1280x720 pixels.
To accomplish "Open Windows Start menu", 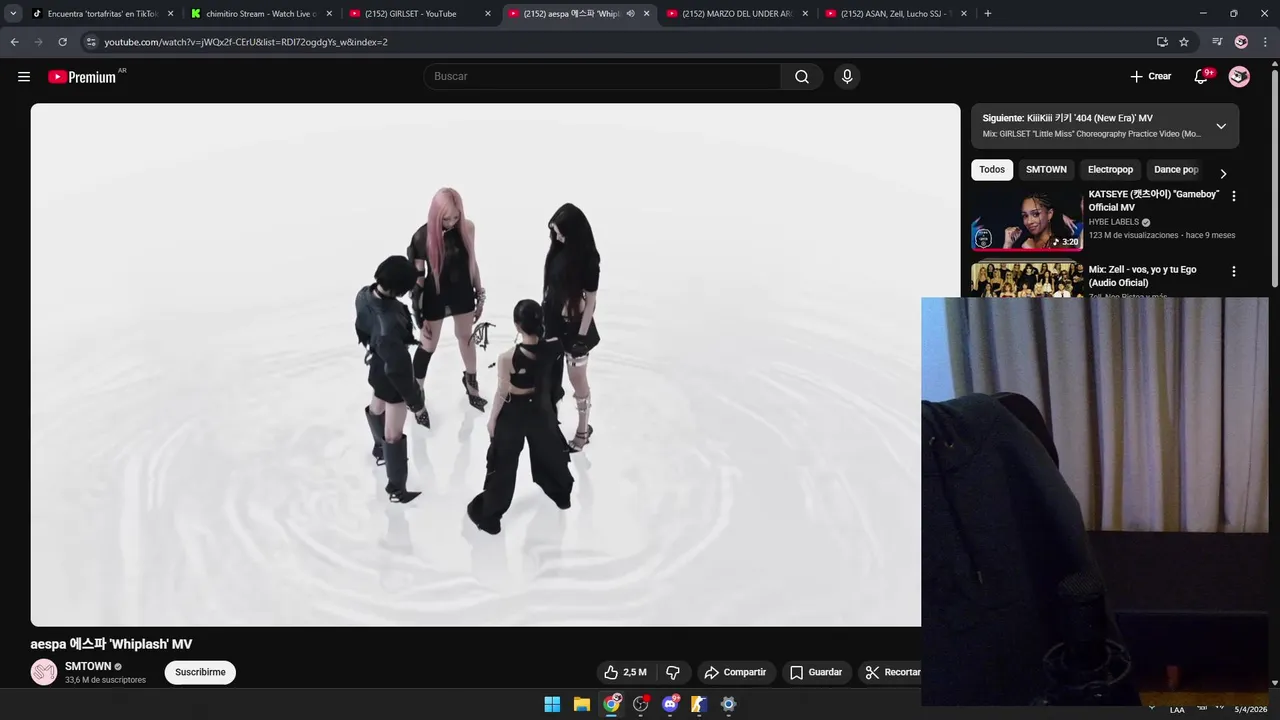I will pyautogui.click(x=552, y=704).
